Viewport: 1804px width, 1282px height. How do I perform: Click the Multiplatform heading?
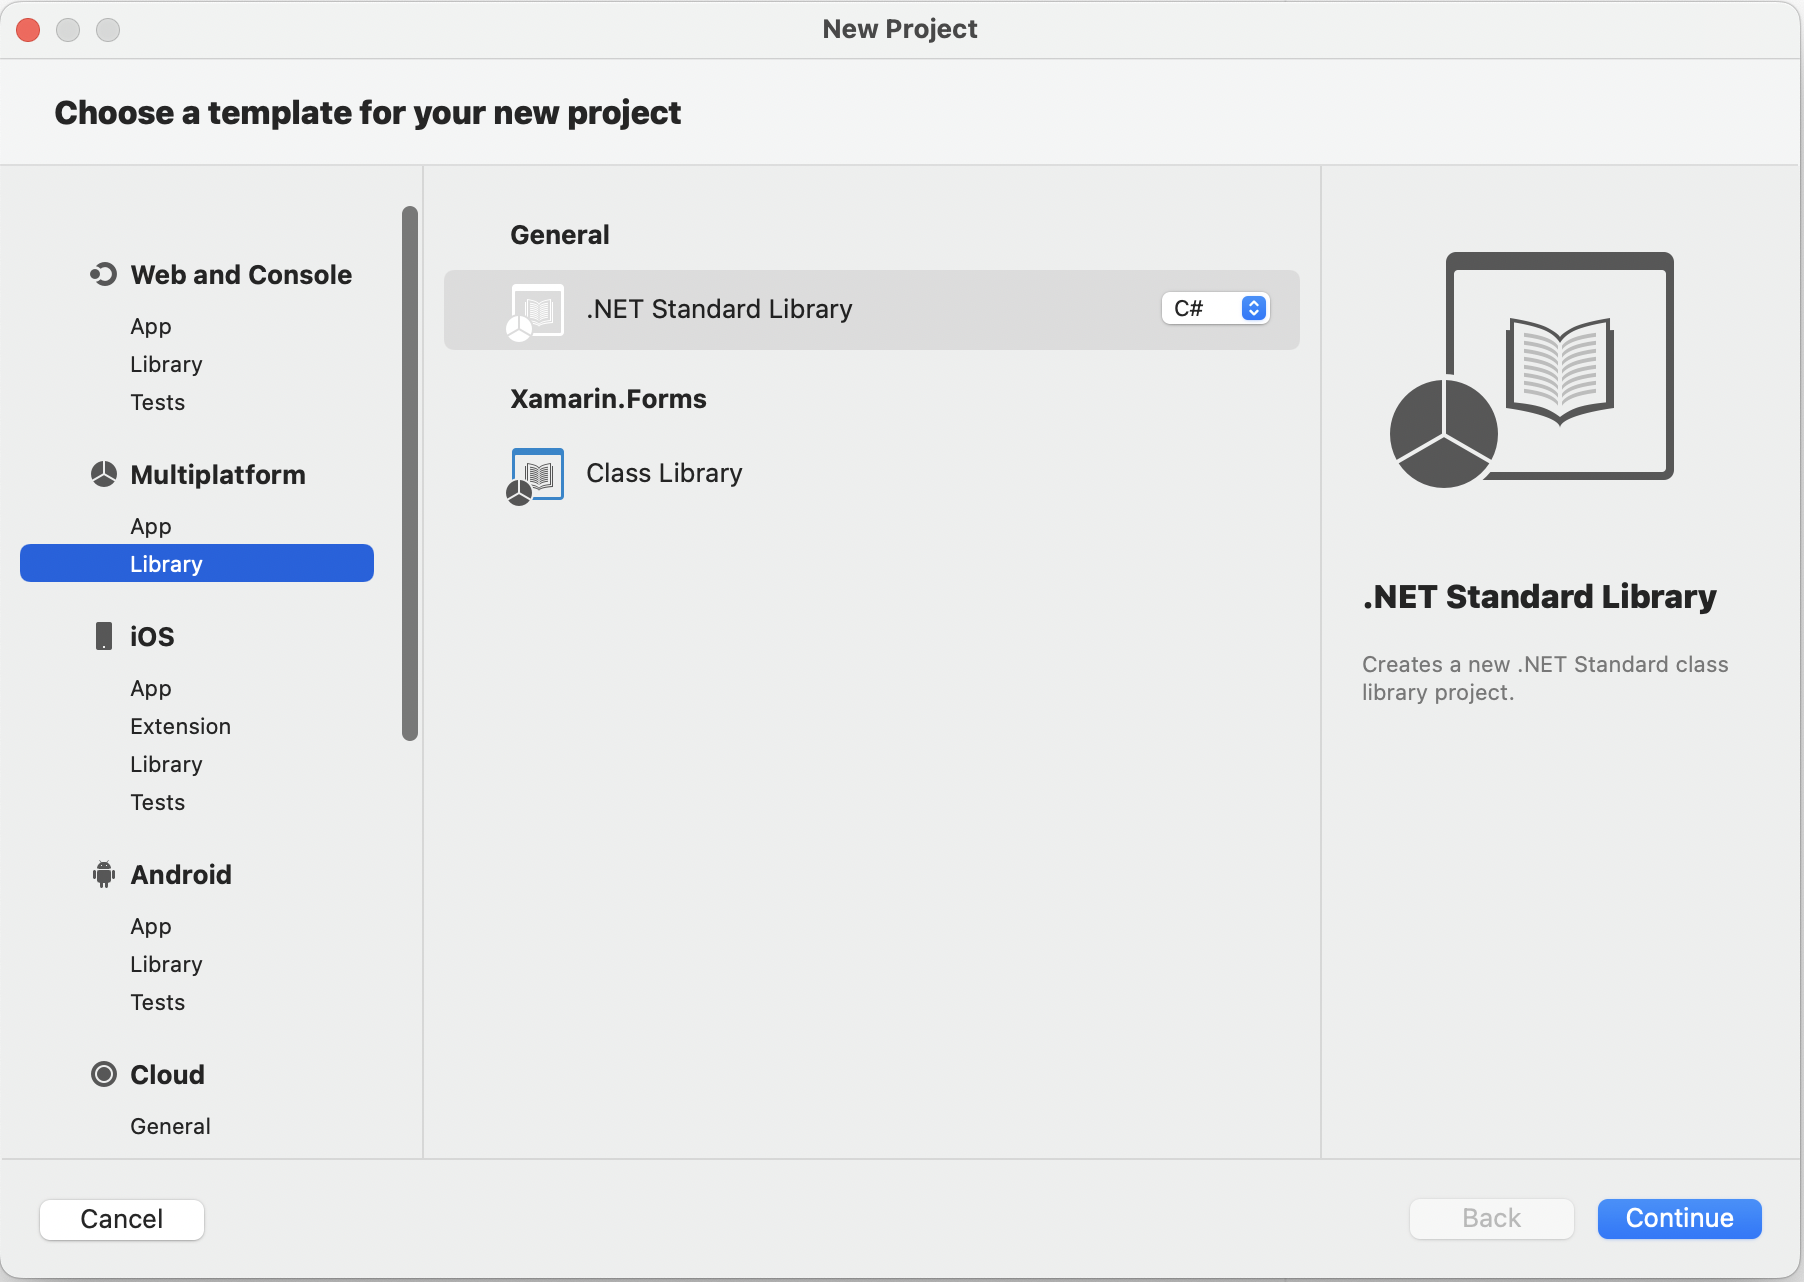pos(218,474)
